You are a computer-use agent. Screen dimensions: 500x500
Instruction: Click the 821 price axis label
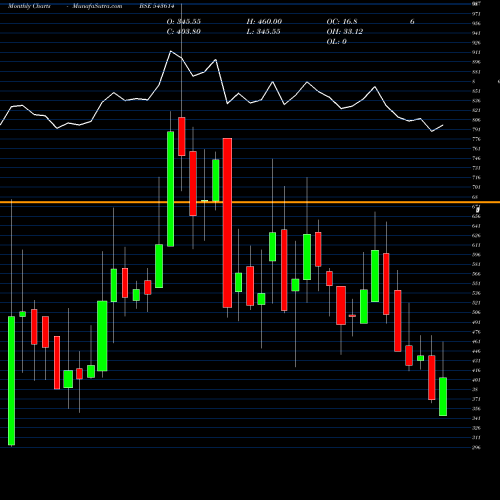(476, 110)
